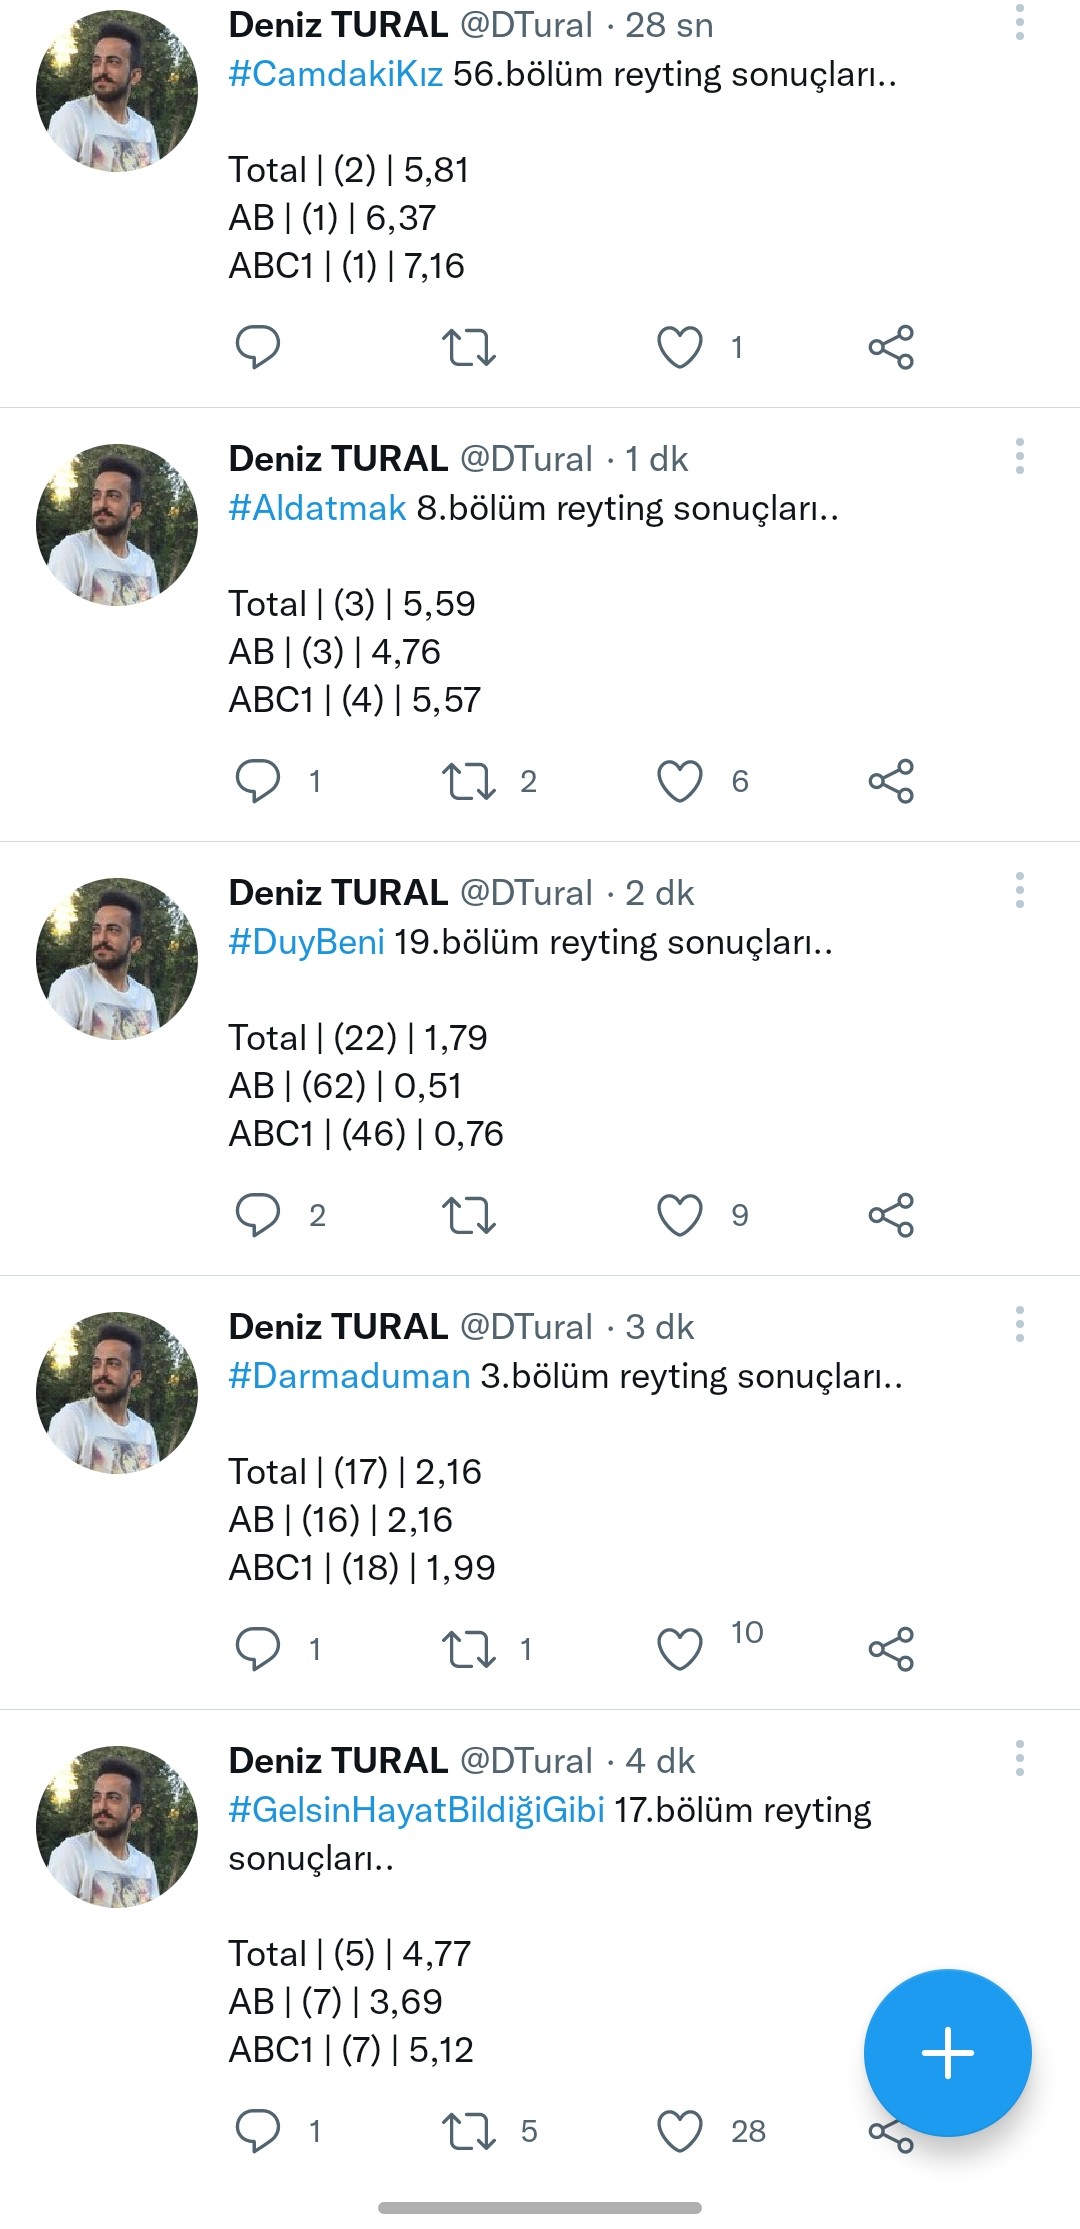Open Deniz TURAL's avatar on #DuyBeni tweet

[x=117, y=959]
